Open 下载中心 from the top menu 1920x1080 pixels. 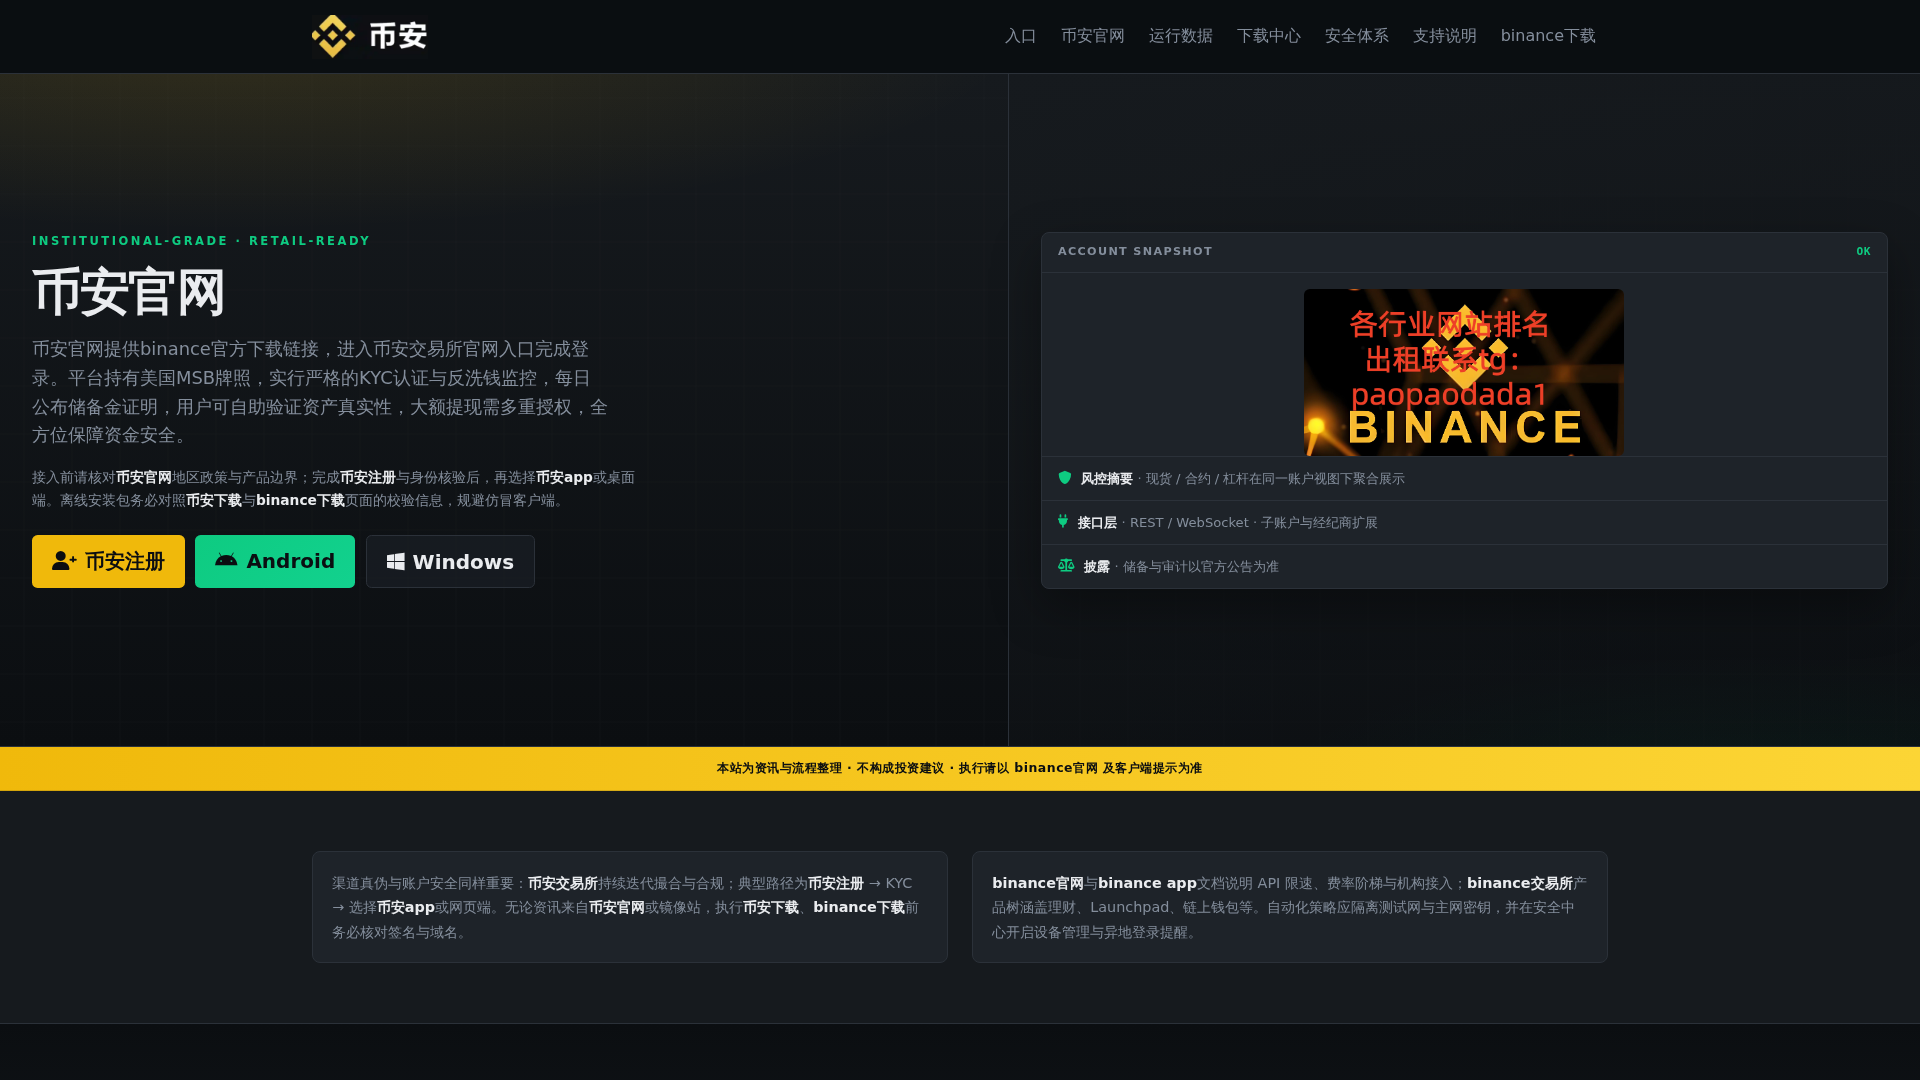point(1268,36)
